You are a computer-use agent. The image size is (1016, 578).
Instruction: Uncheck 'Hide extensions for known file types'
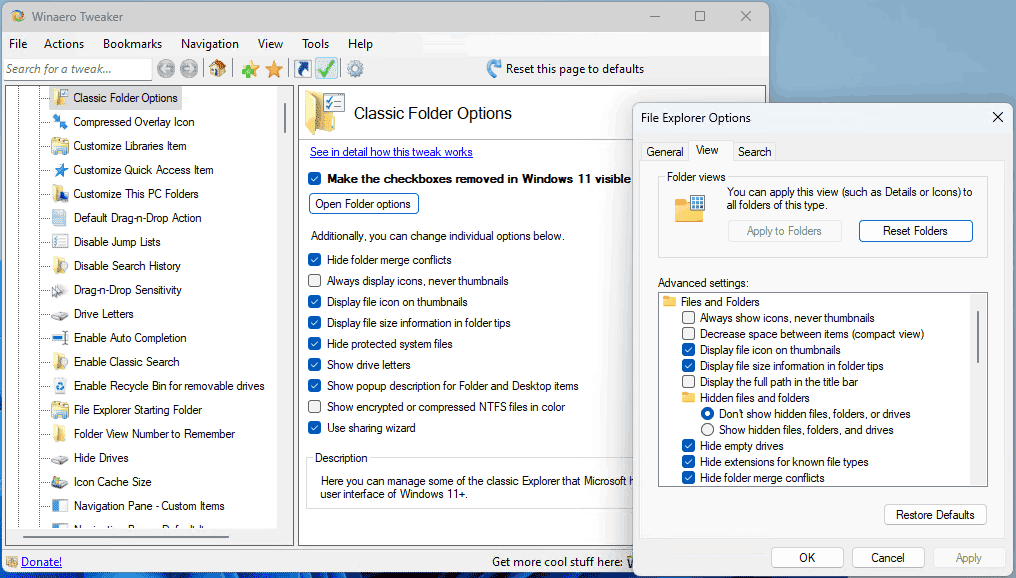pyautogui.click(x=689, y=461)
